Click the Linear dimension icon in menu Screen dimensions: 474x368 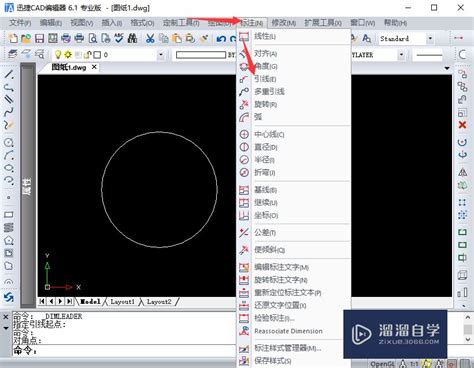[x=244, y=36]
